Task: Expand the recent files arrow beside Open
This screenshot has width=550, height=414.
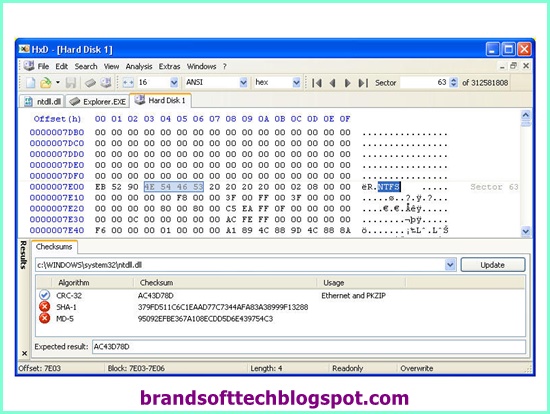Action: (58, 83)
